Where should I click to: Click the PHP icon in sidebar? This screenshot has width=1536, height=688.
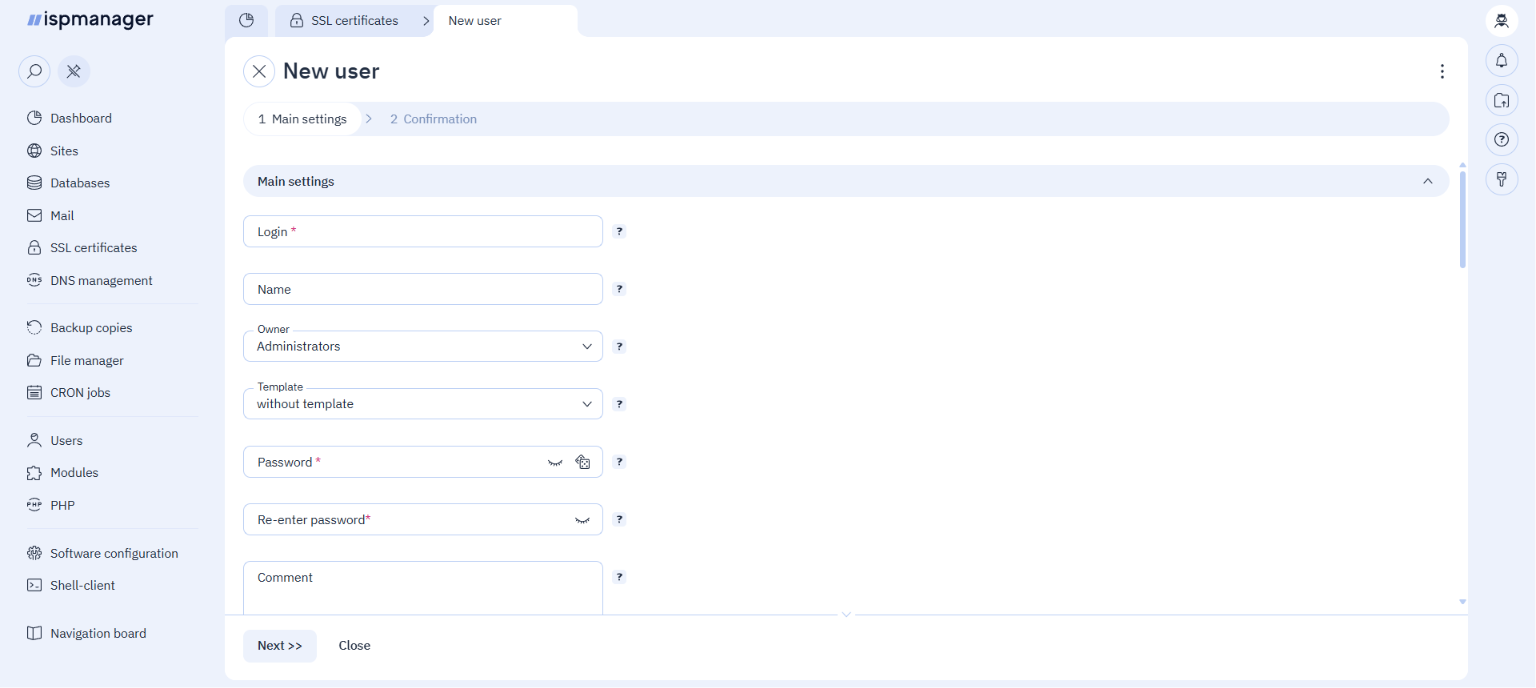click(35, 505)
